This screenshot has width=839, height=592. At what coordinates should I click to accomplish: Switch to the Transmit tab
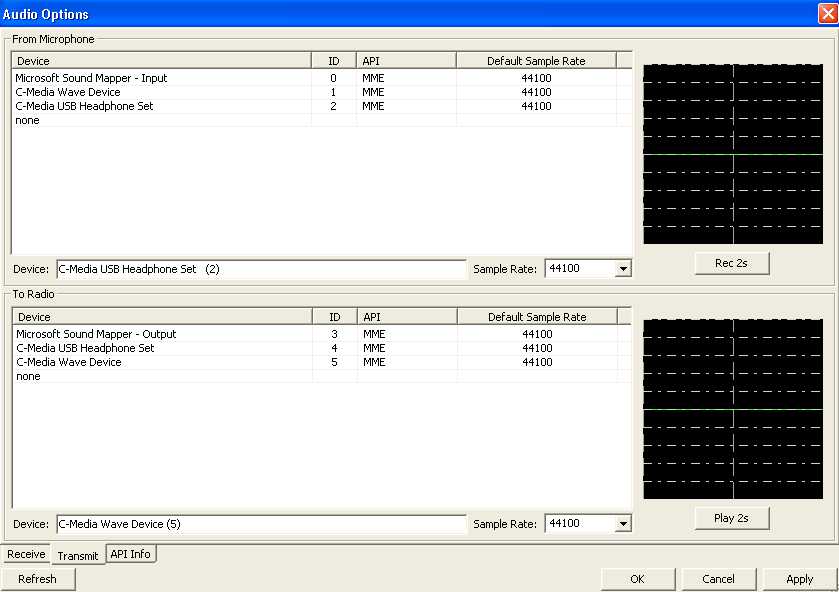point(78,556)
